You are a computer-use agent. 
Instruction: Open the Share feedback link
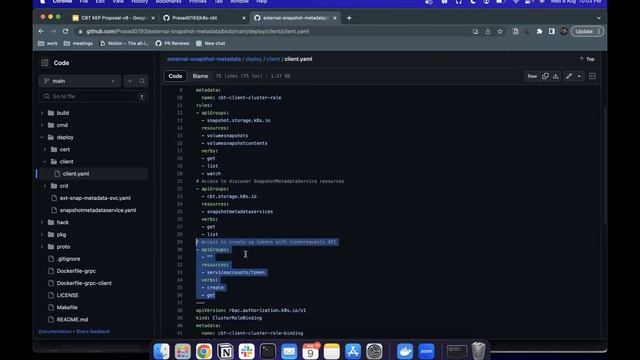tap(93, 331)
